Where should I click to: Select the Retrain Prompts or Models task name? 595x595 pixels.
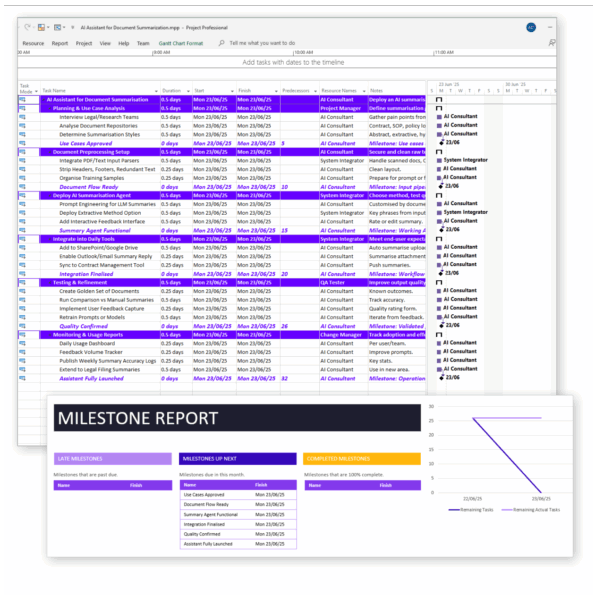tap(92, 317)
